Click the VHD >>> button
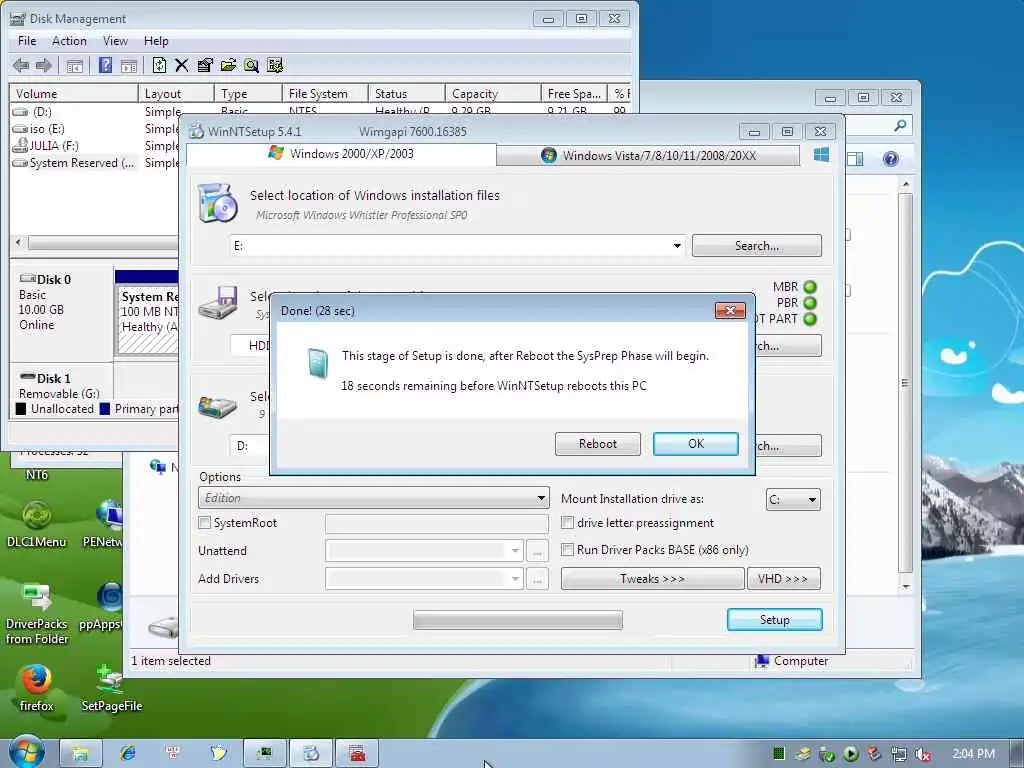 (783, 579)
